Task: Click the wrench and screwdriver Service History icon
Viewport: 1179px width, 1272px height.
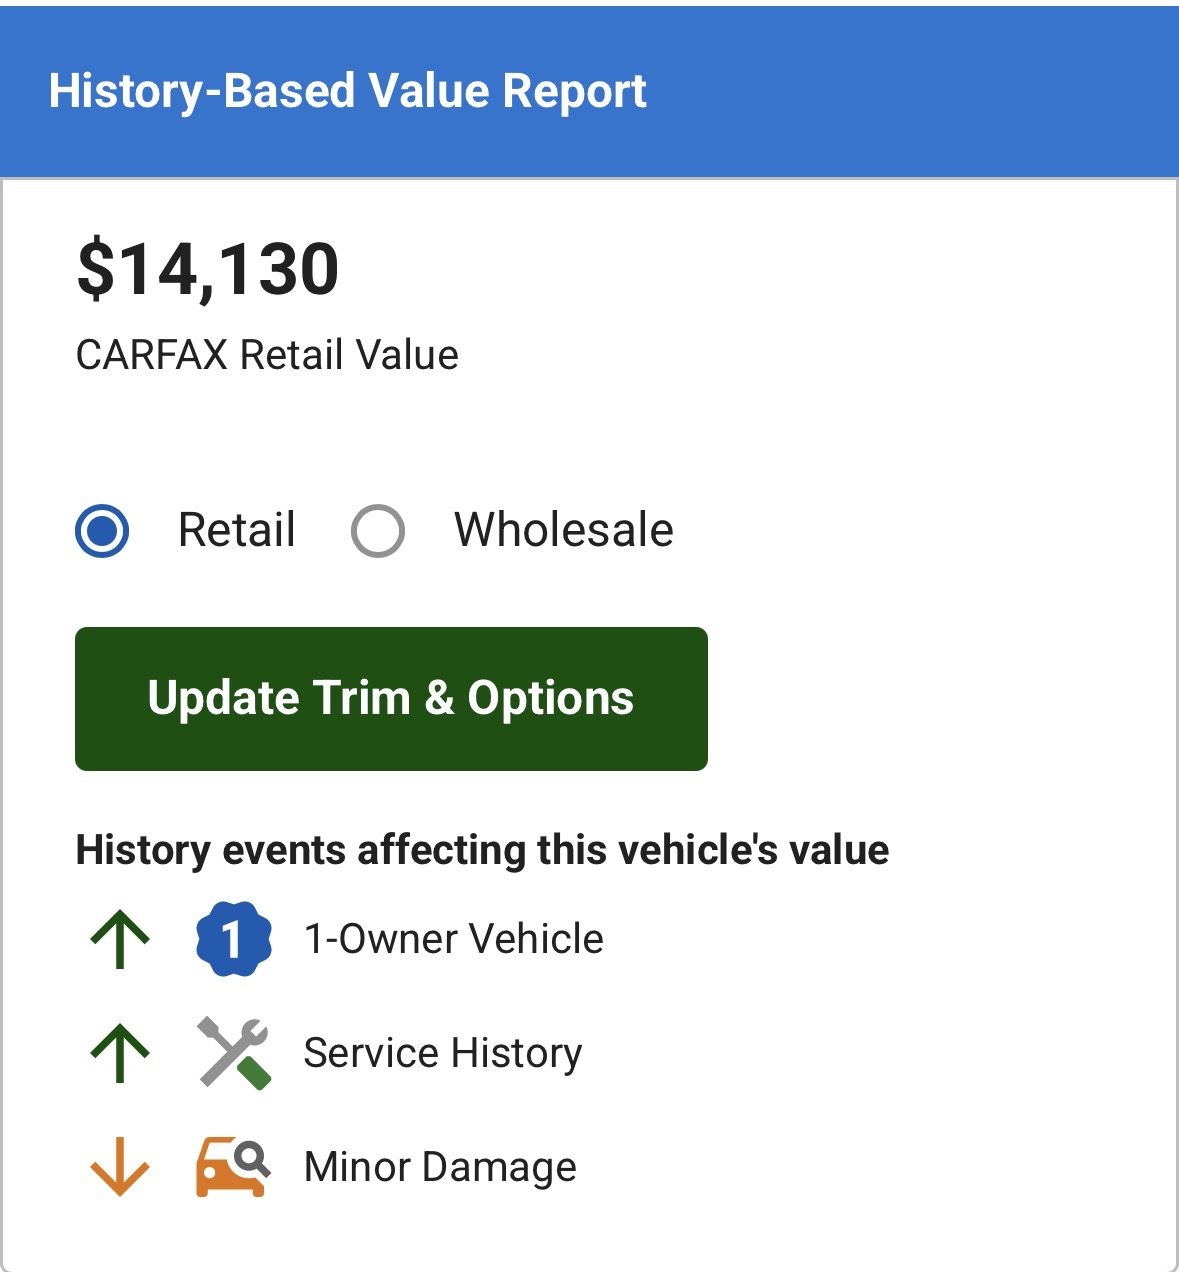Action: click(x=234, y=1053)
